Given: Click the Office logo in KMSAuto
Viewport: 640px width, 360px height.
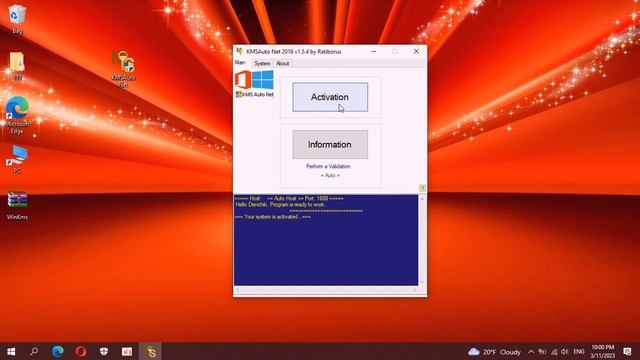Looking at the screenshot, I should click(x=242, y=80).
